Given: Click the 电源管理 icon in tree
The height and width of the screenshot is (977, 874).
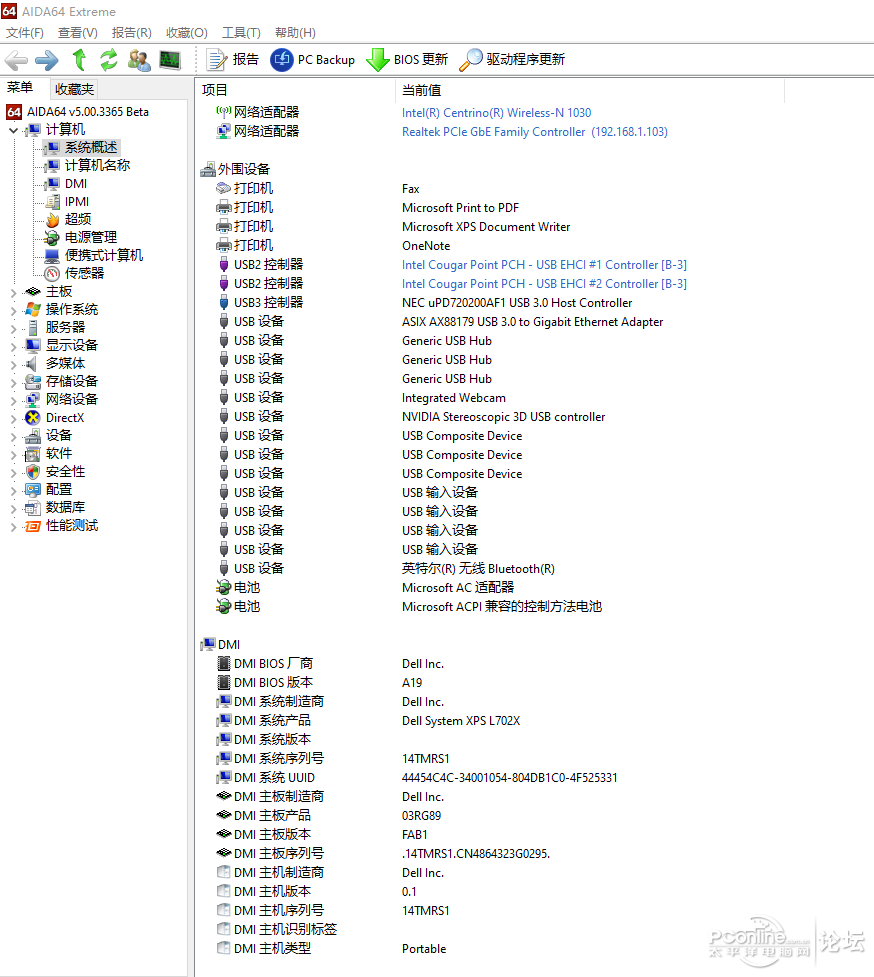Looking at the screenshot, I should click(52, 238).
